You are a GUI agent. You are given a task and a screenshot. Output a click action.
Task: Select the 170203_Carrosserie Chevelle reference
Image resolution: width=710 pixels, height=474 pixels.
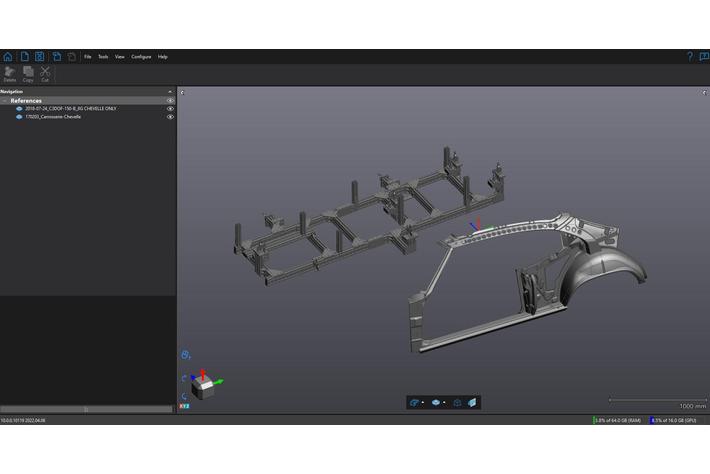click(x=53, y=117)
